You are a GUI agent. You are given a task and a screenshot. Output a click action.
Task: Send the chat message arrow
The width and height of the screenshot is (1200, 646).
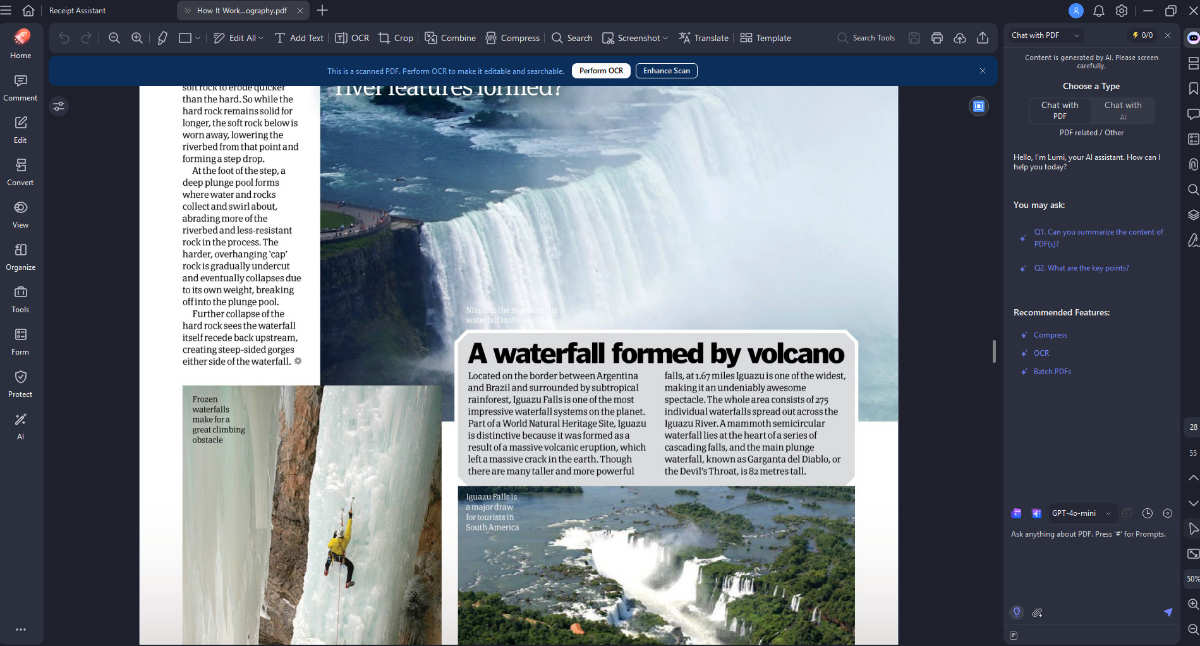tap(1167, 612)
